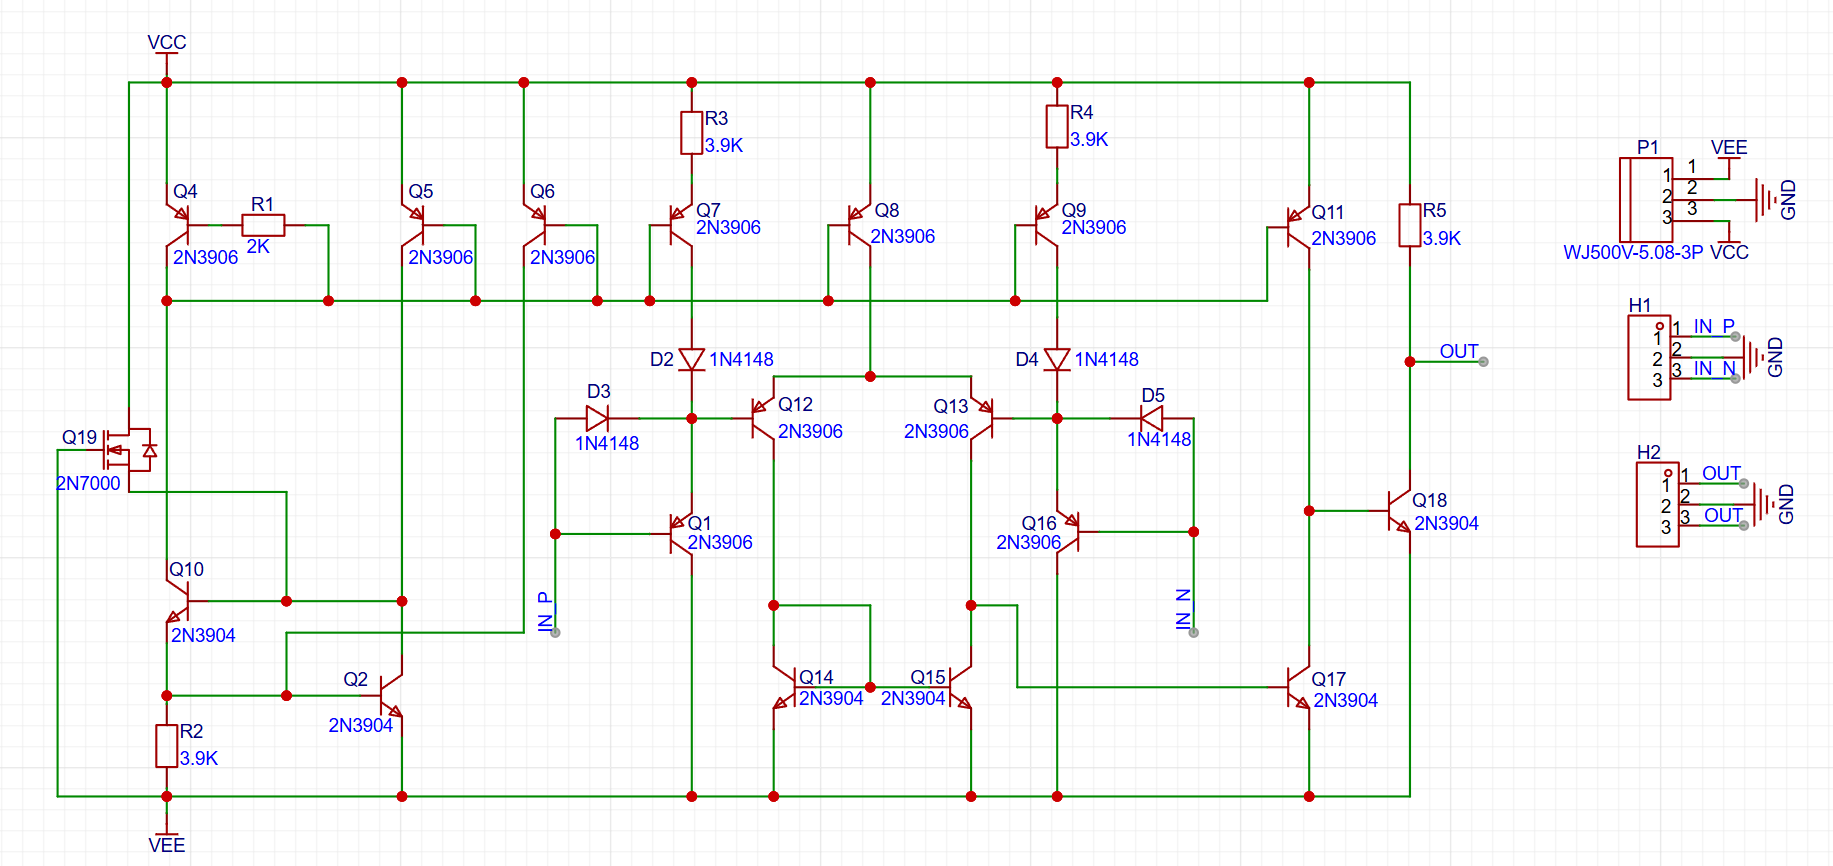Click the OUT net label near R5
Viewport: 1833px width, 866px height.
(1459, 351)
